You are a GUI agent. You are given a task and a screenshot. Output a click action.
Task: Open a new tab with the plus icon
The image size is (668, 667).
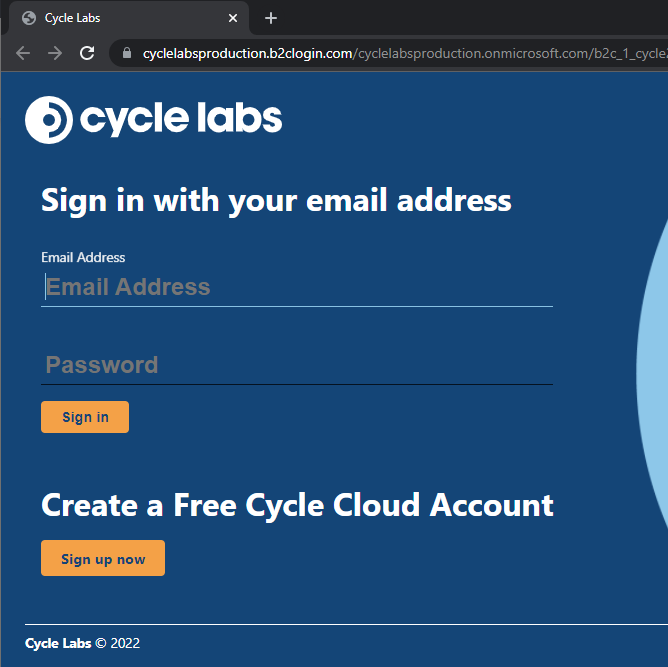click(271, 18)
